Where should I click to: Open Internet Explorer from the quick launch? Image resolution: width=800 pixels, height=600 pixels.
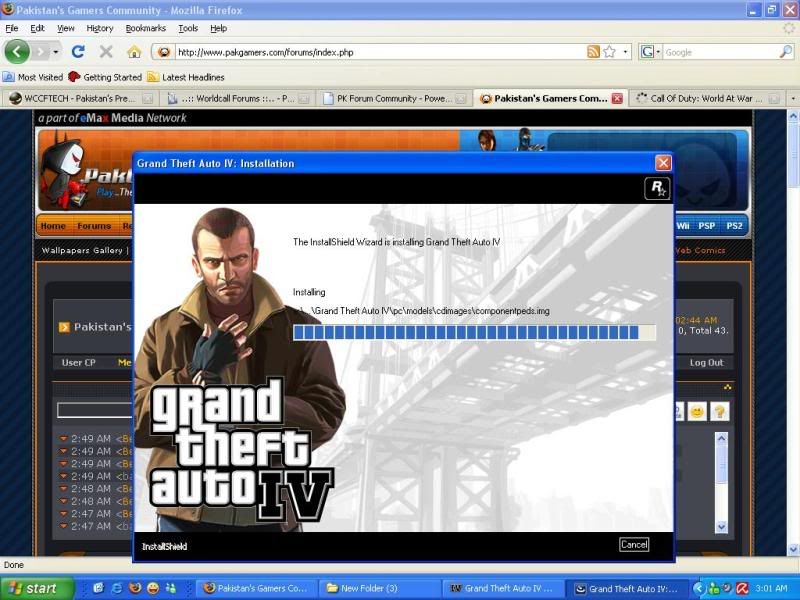[x=116, y=588]
